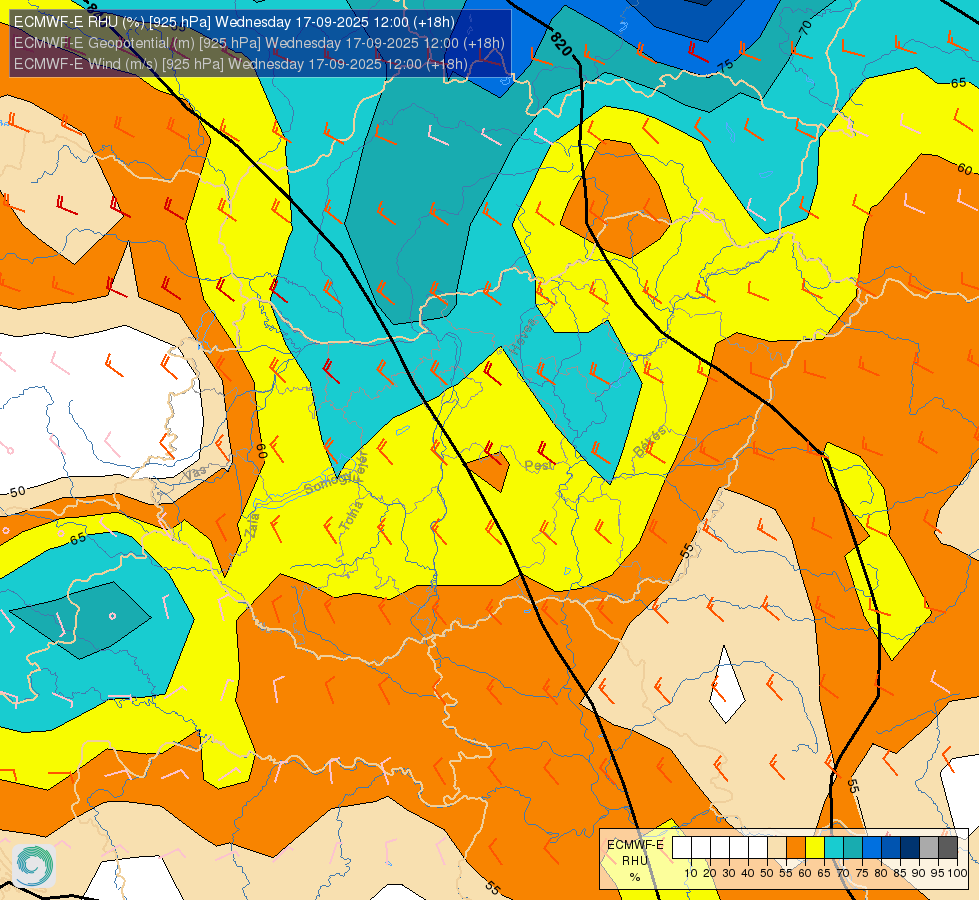Click the 'Békés' county label

649,442
